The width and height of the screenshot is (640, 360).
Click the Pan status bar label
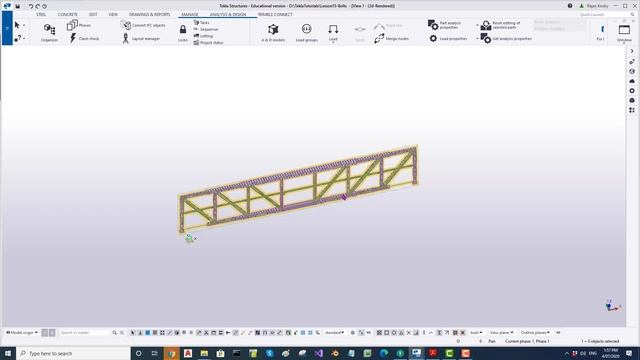[492, 341]
